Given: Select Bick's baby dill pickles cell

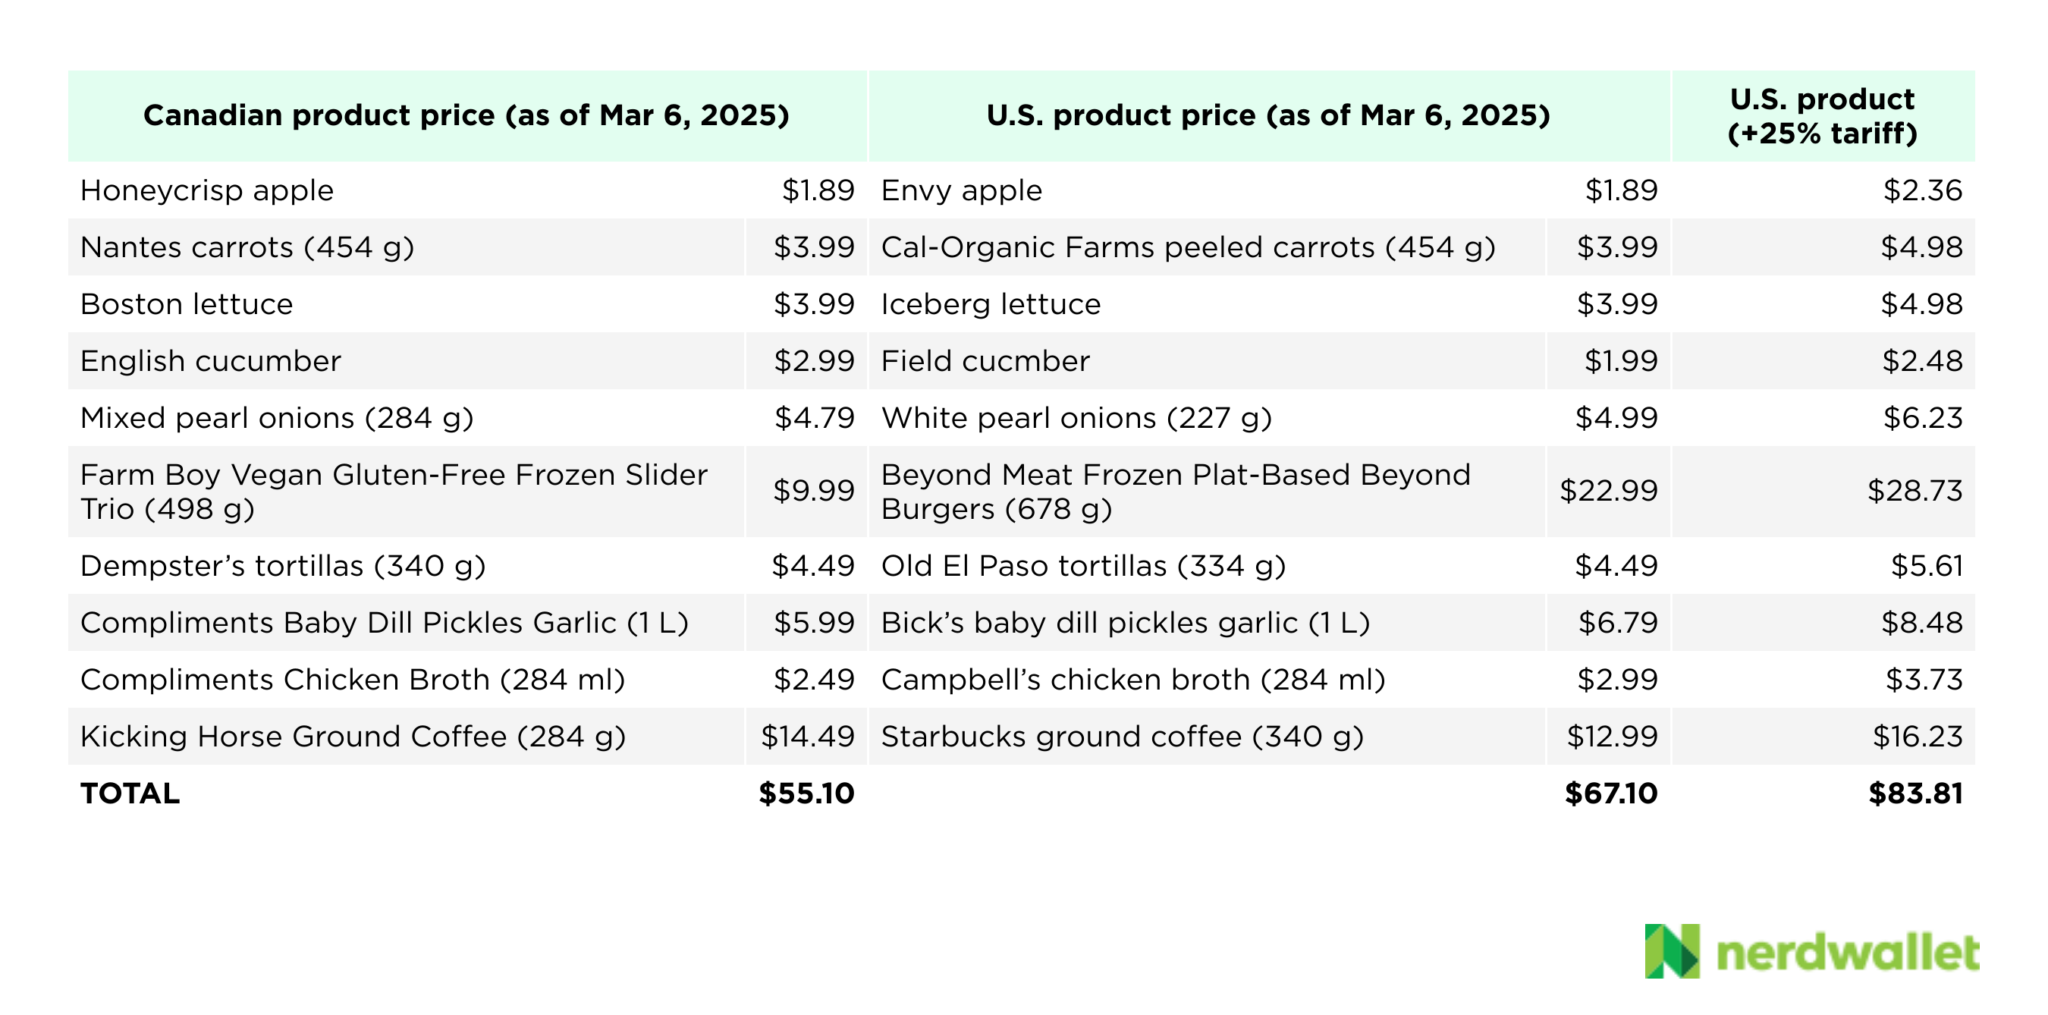Looking at the screenshot, I should coord(1125,623).
